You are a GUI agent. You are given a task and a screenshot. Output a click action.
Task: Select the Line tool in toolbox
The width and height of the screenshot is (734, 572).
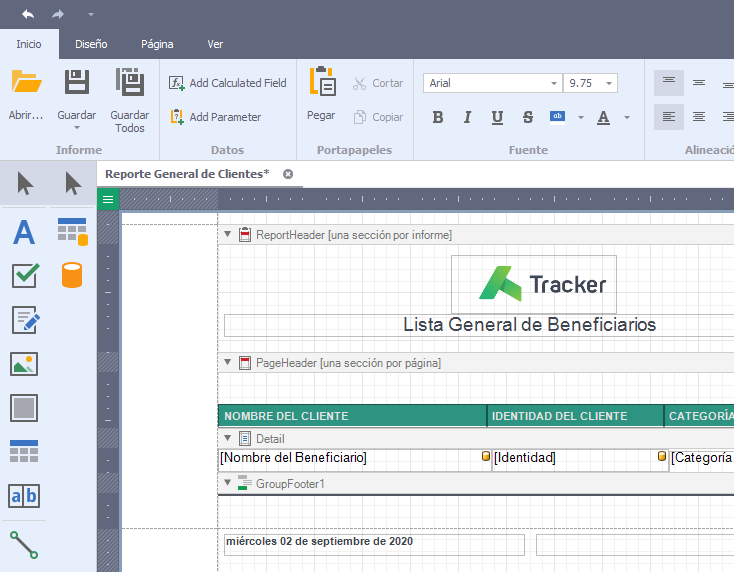click(24, 544)
